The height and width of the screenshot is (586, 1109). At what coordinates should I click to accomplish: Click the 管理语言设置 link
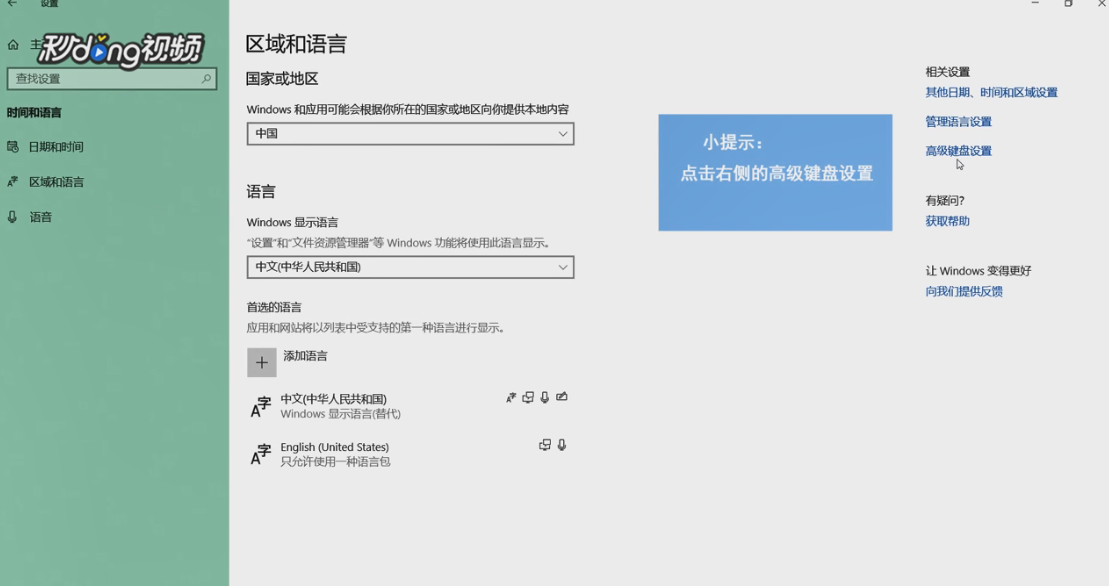[x=958, y=120]
